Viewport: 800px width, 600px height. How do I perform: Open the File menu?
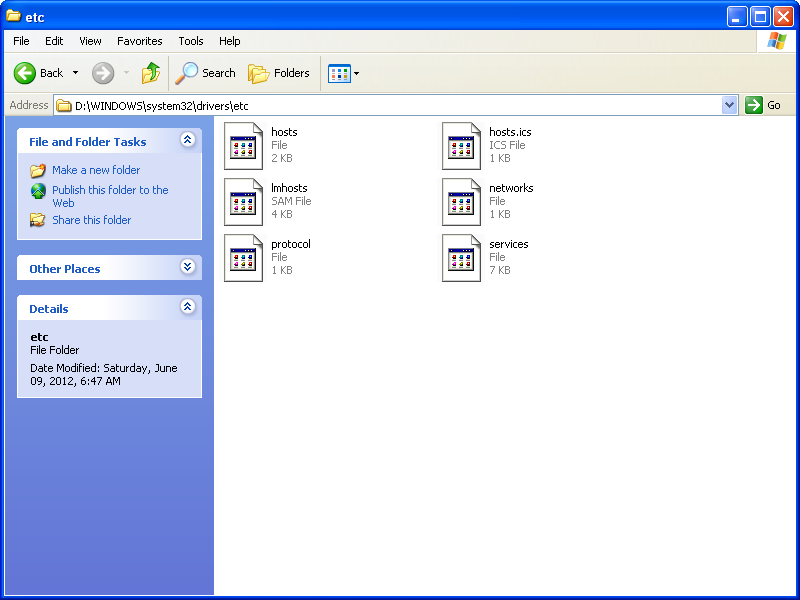pos(21,41)
